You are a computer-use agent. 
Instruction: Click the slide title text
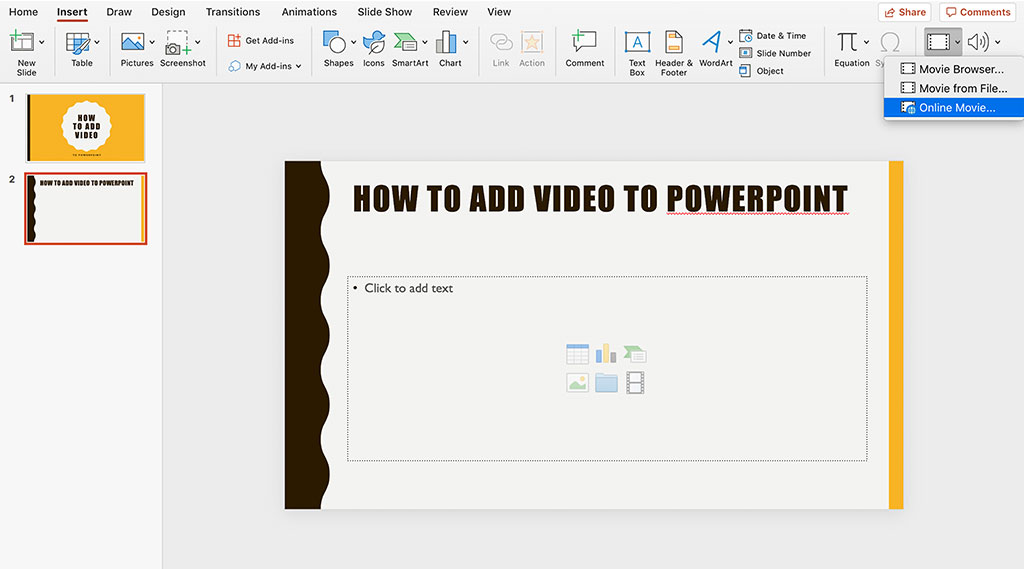click(x=600, y=199)
